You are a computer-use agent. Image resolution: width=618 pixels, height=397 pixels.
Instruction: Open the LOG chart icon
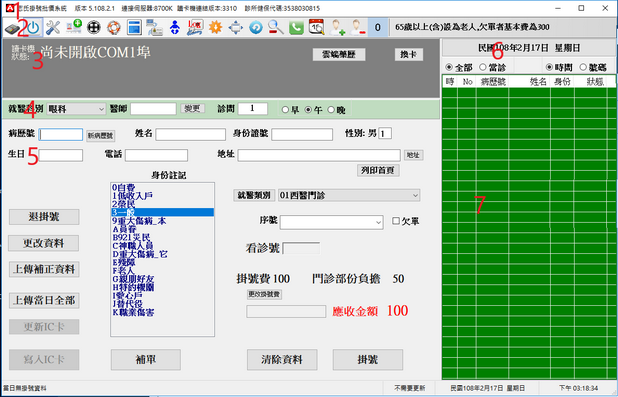tap(195, 27)
